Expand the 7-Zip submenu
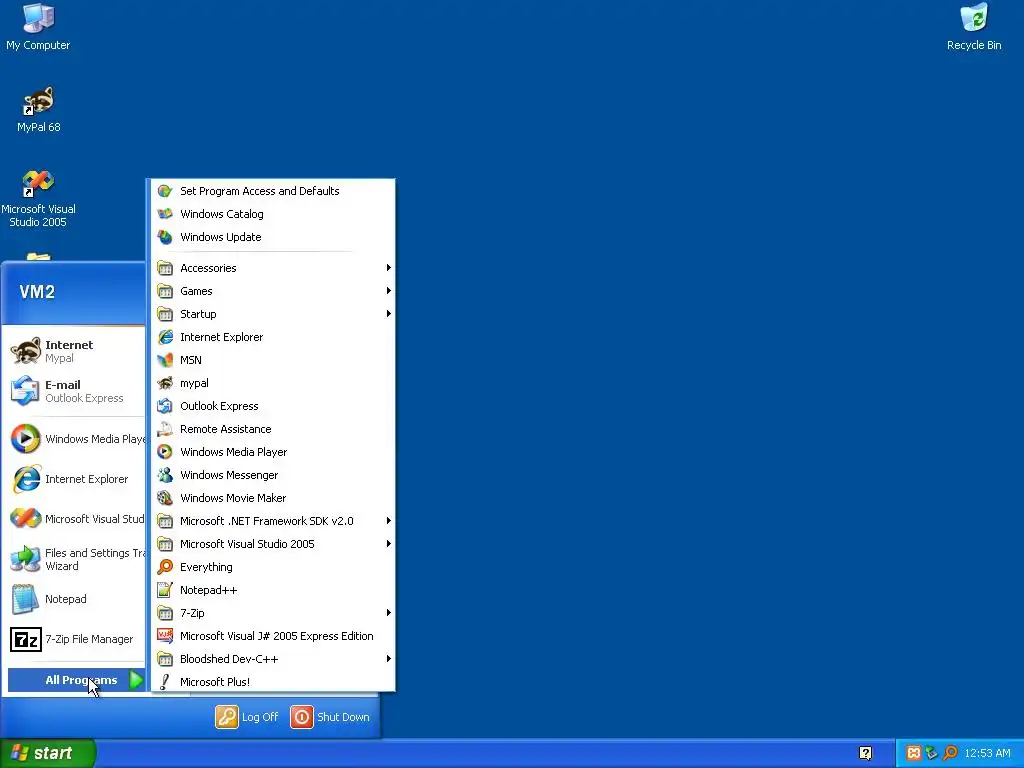The height and width of the screenshot is (768, 1024). (x=274, y=613)
